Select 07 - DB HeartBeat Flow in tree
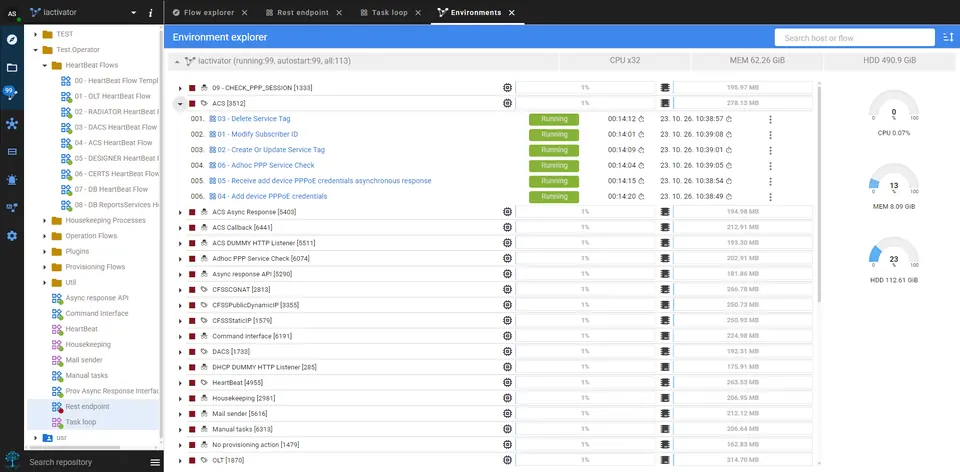The height and width of the screenshot is (472, 960). click(x=111, y=189)
